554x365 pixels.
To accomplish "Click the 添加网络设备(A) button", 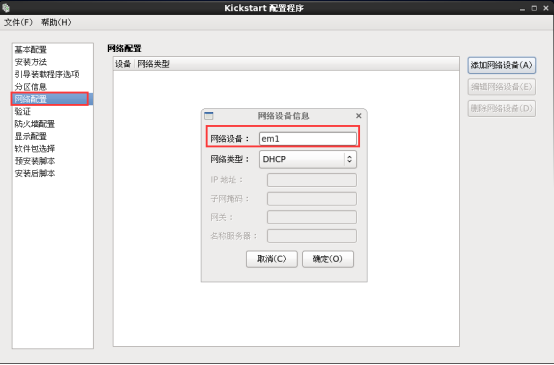I will (501, 65).
